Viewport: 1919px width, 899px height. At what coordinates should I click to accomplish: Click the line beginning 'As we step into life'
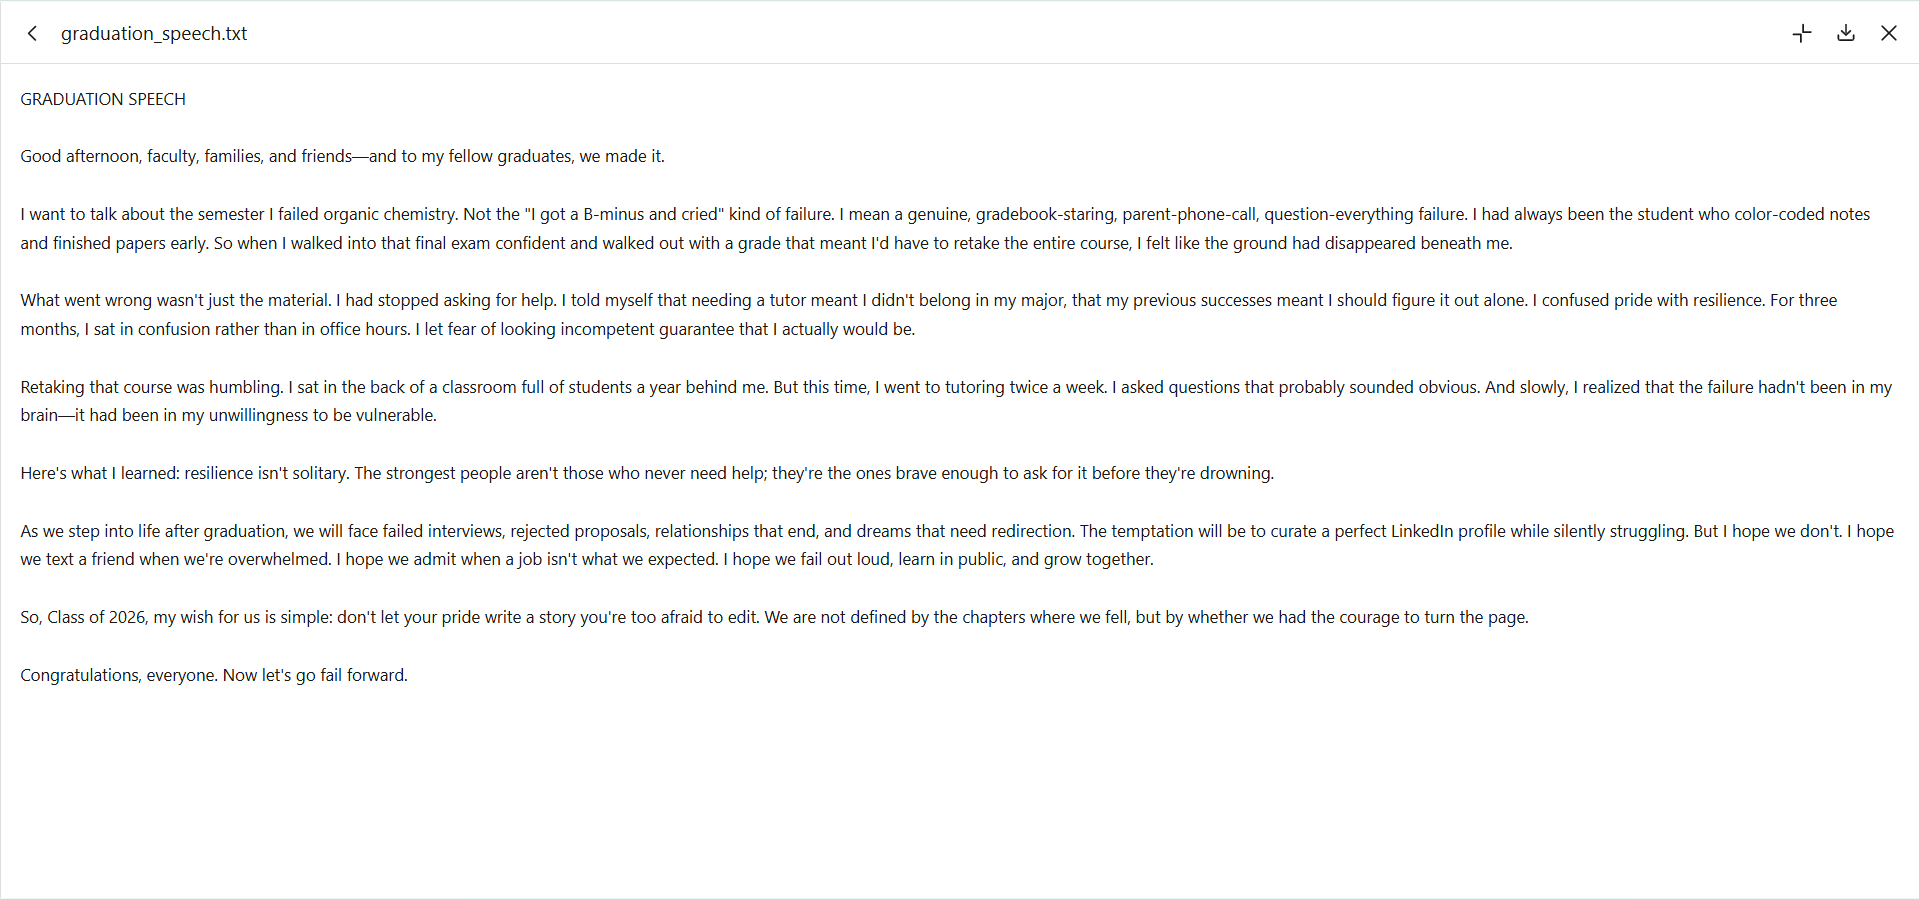[x=957, y=531]
